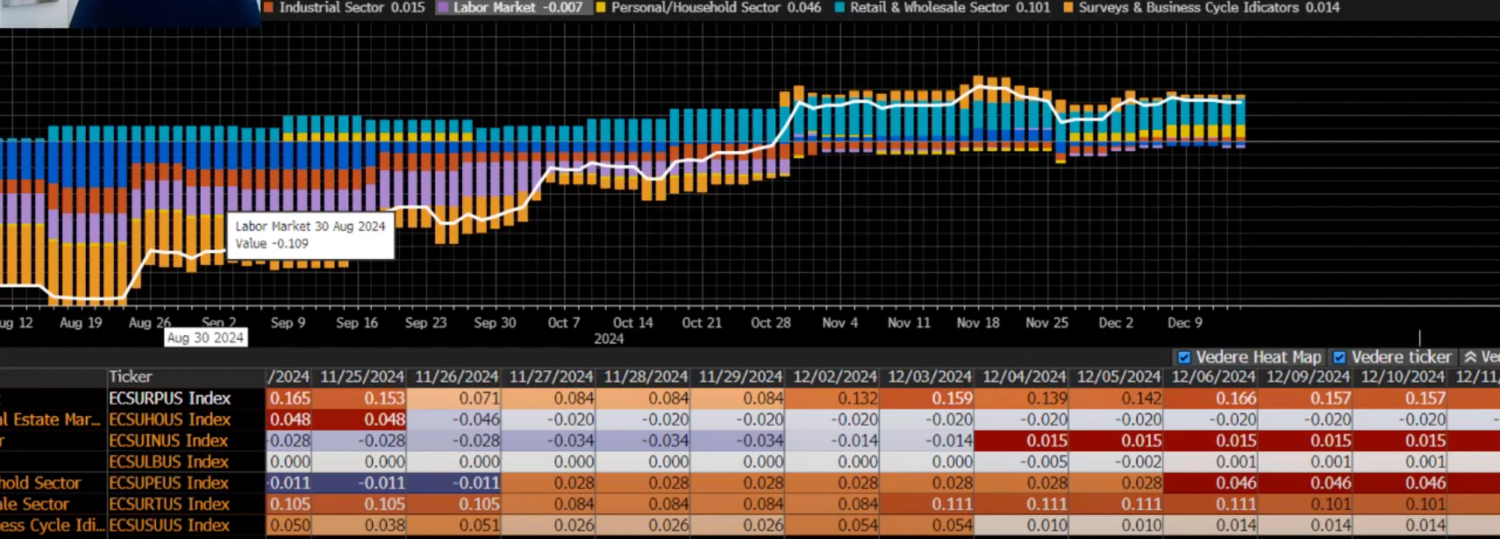
Task: Click the 12/04/2024 date column header
Action: [1024, 377]
